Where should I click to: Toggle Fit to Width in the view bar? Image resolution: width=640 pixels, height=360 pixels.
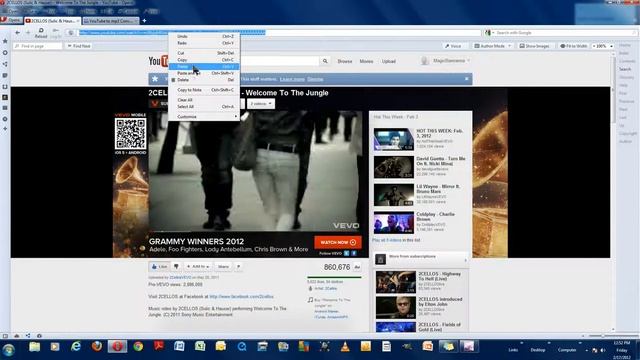(x=573, y=46)
